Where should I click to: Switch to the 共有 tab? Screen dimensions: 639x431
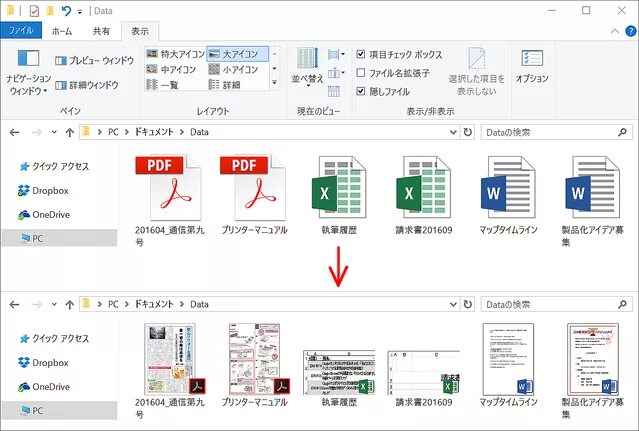[101, 31]
